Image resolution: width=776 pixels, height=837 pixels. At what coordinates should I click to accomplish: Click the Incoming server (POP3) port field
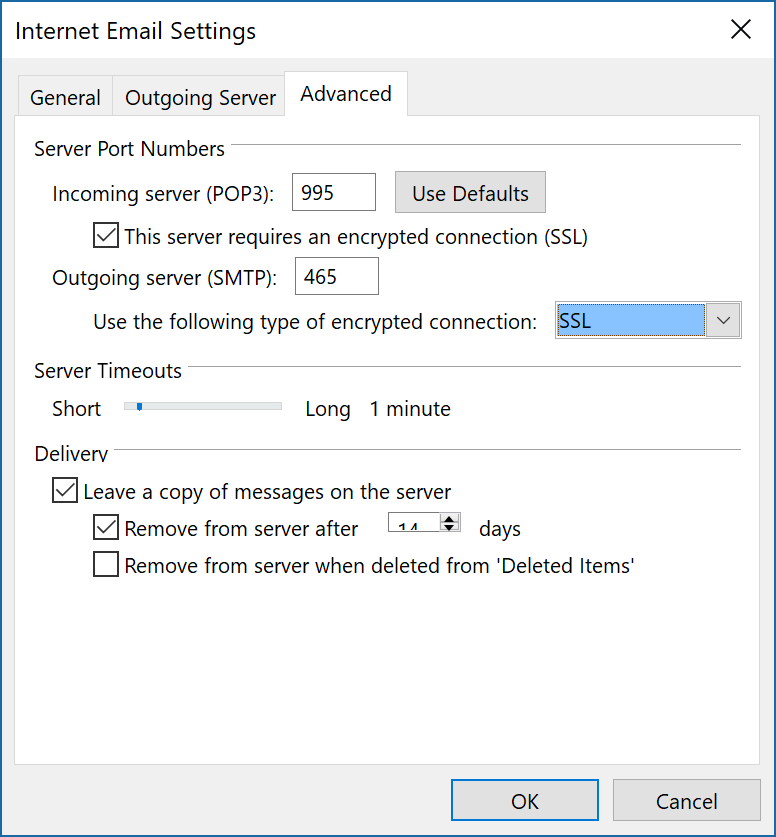(x=333, y=193)
